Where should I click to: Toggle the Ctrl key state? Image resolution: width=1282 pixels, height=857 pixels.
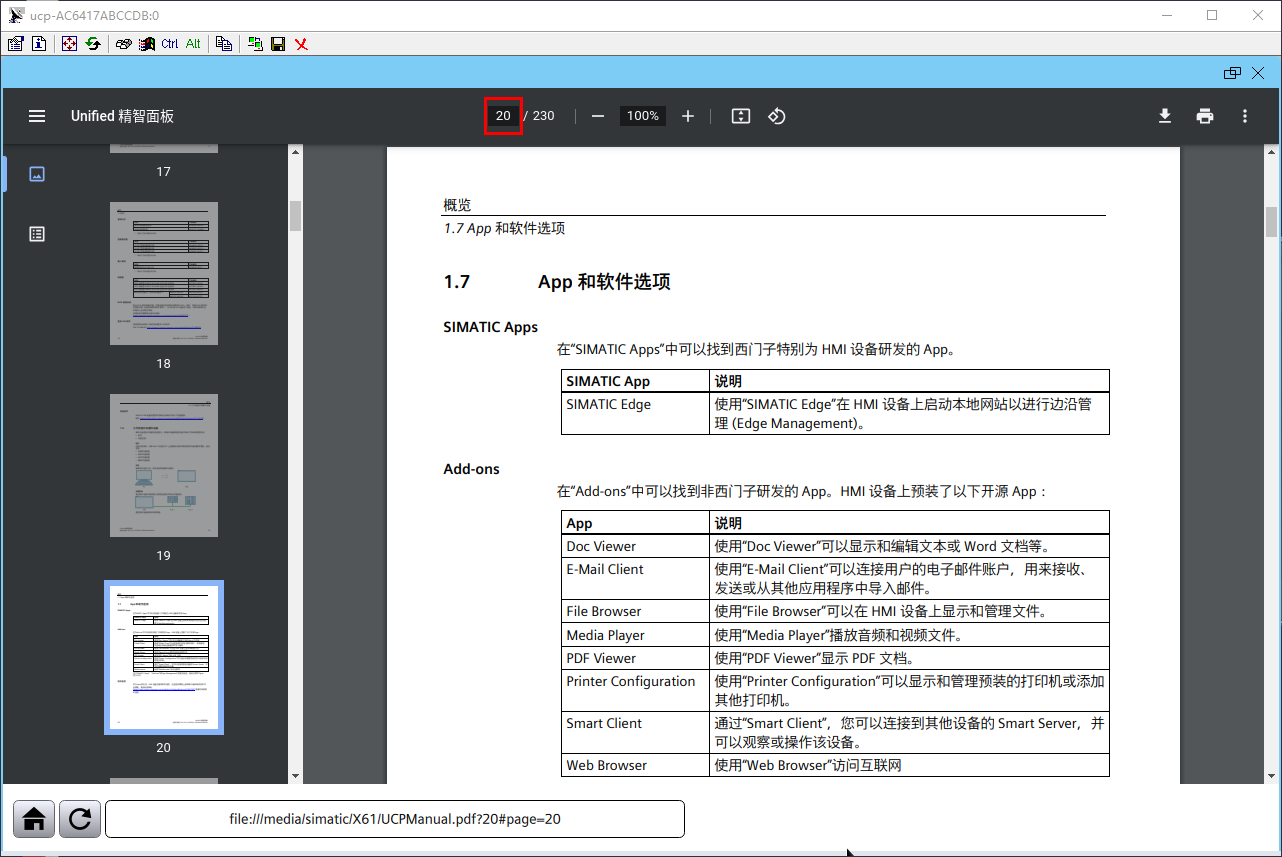point(170,44)
